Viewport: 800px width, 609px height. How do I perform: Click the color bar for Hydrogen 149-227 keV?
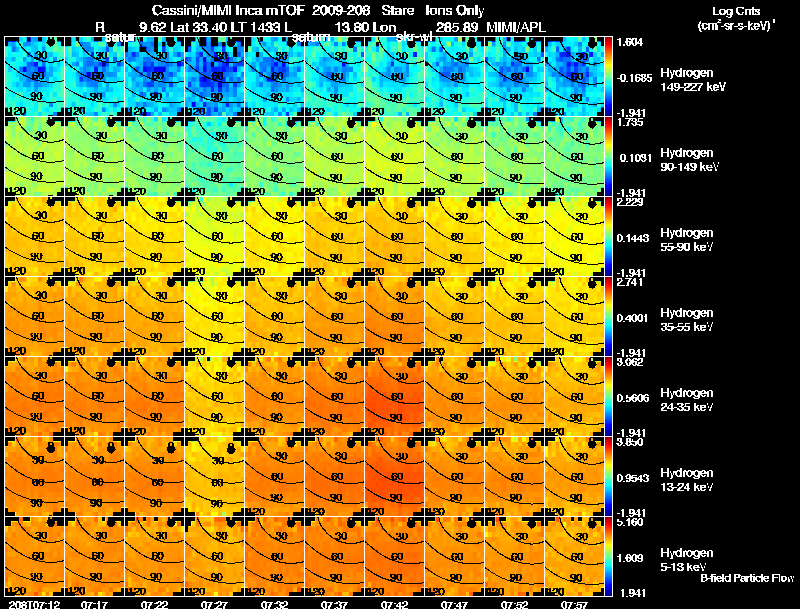[x=608, y=77]
